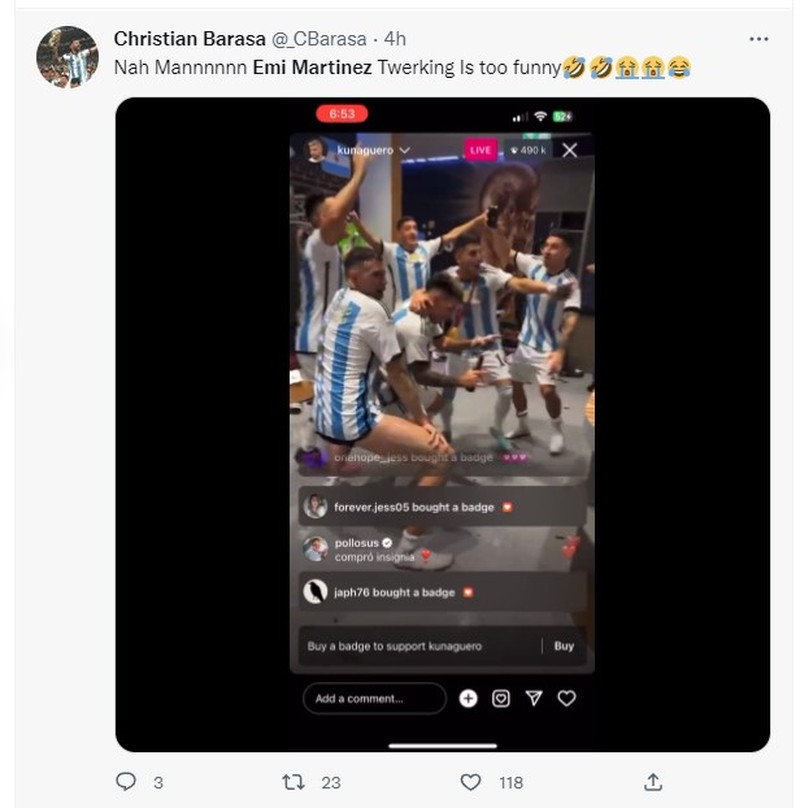Retweet using the retweet arrows icon
Image resolution: width=800 pixels, height=808 pixels.
coord(293,782)
